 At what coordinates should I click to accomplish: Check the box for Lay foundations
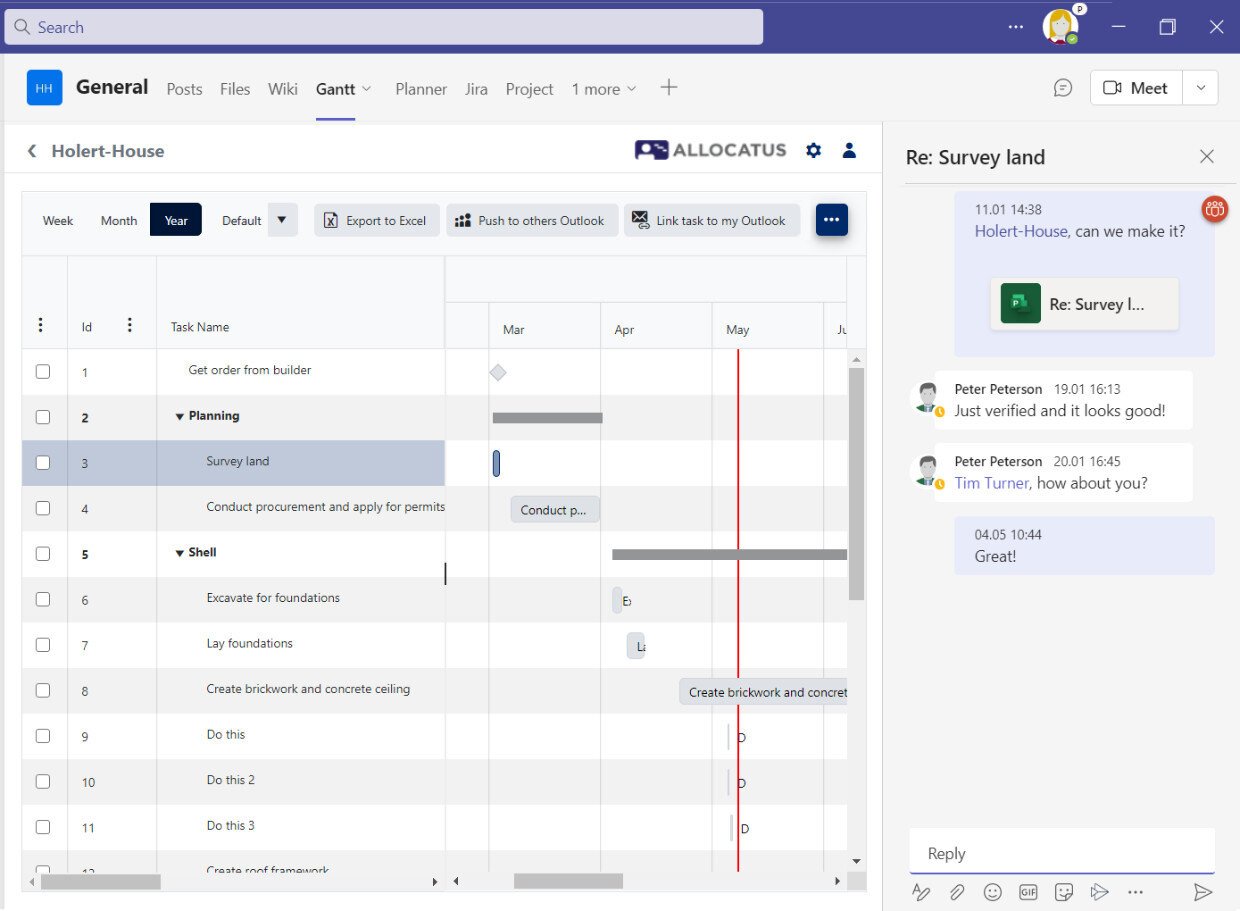coord(43,644)
